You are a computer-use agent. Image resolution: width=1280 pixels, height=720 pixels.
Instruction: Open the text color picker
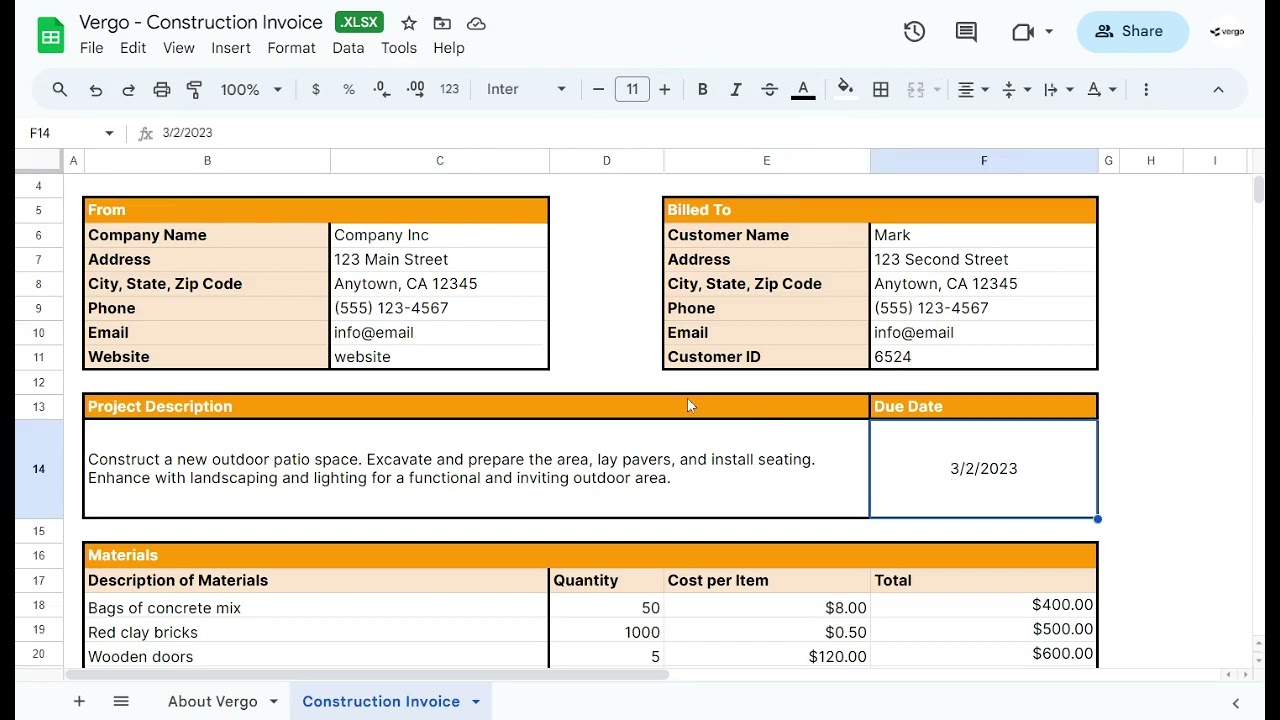[x=802, y=90]
